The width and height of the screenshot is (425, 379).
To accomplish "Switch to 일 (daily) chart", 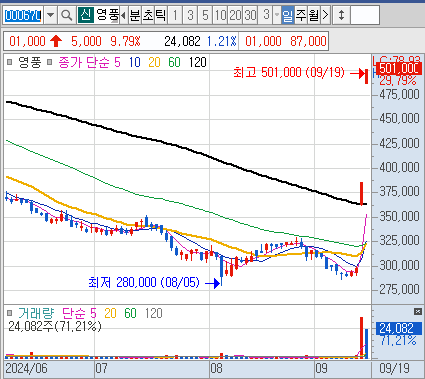I will click(287, 15).
